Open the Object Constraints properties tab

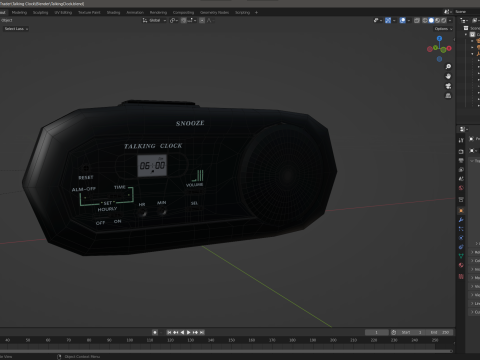[461, 247]
